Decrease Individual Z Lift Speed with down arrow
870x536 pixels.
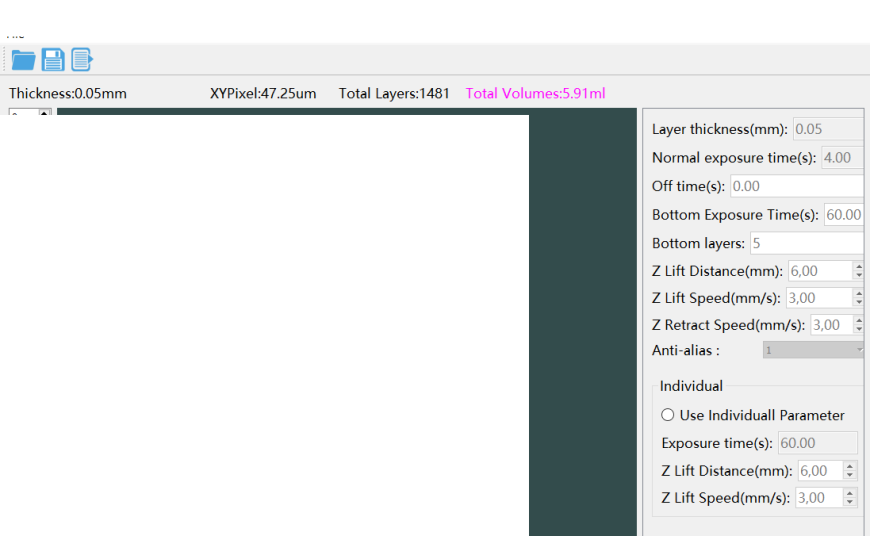[850, 502]
